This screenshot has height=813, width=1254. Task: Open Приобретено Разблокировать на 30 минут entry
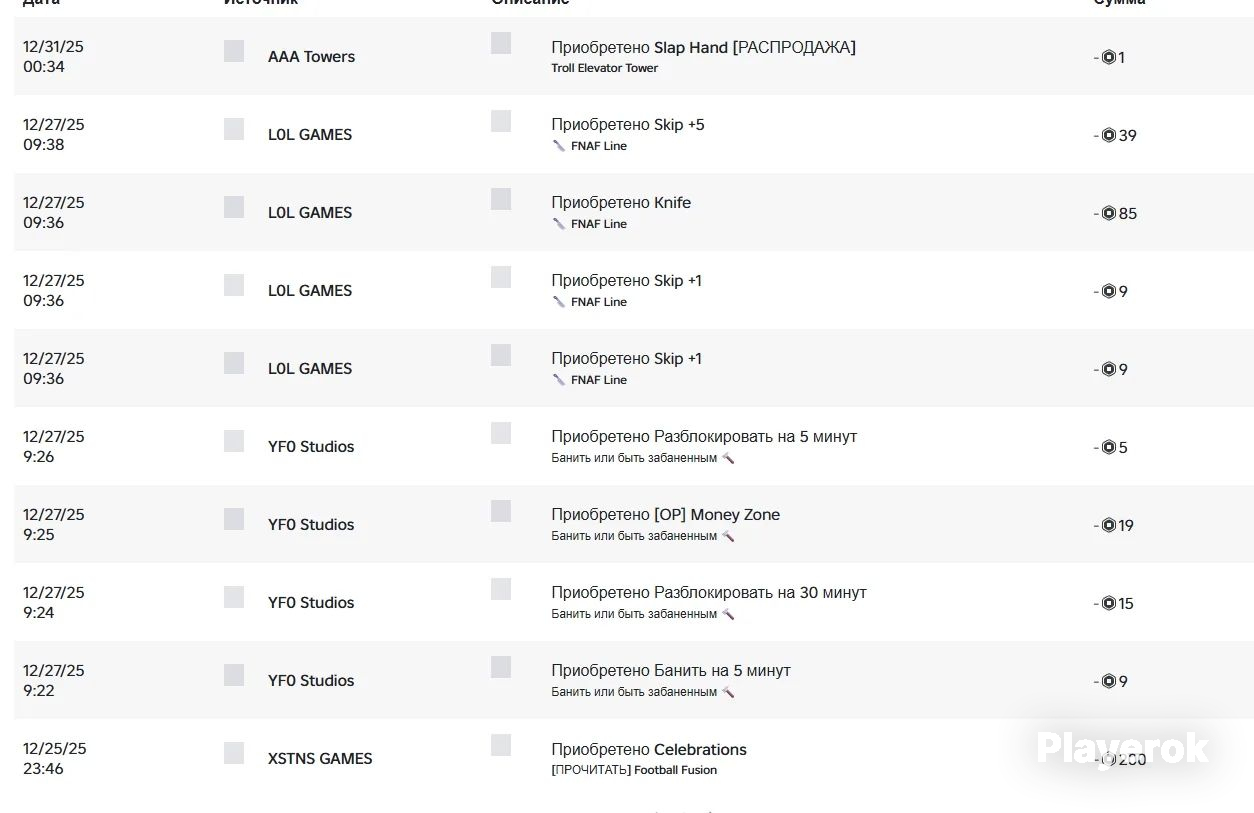(709, 593)
